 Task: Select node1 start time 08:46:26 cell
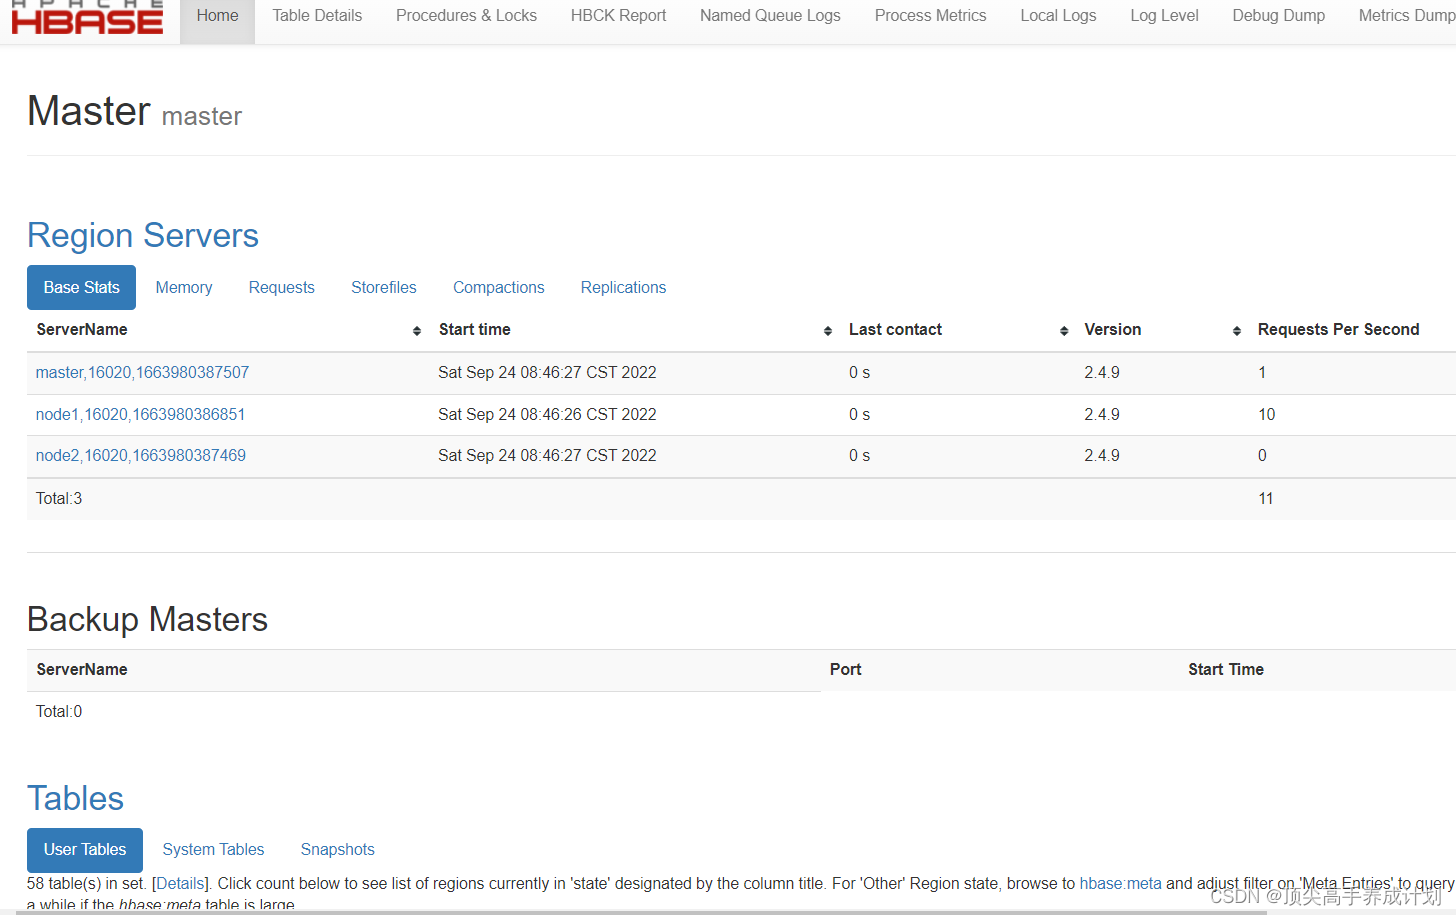pyautogui.click(x=547, y=414)
